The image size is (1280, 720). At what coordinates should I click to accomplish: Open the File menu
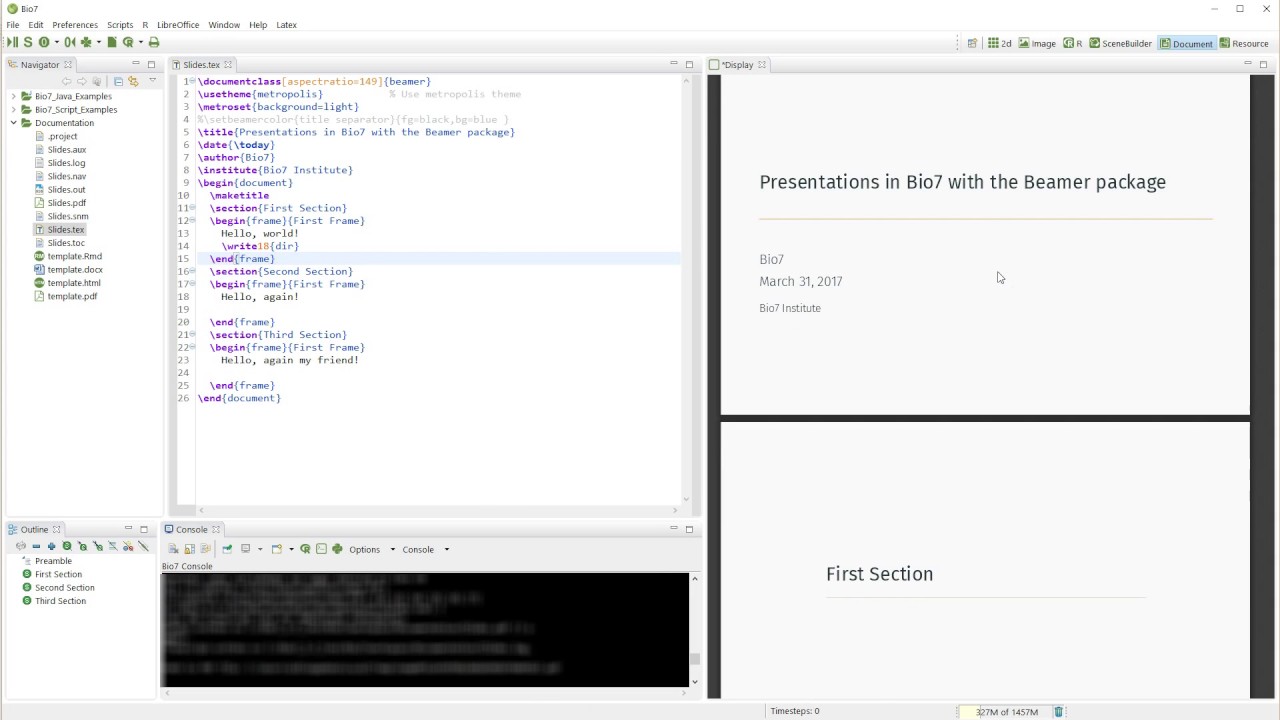tap(13, 24)
